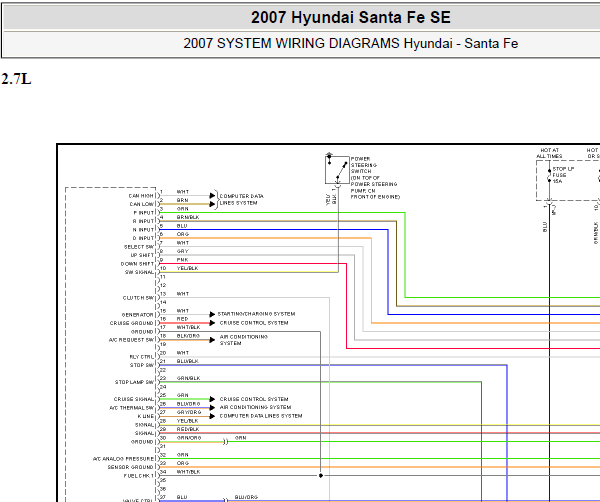Click the HOT AT ALL TIMES label
The image size is (600, 502).
[x=549, y=153]
